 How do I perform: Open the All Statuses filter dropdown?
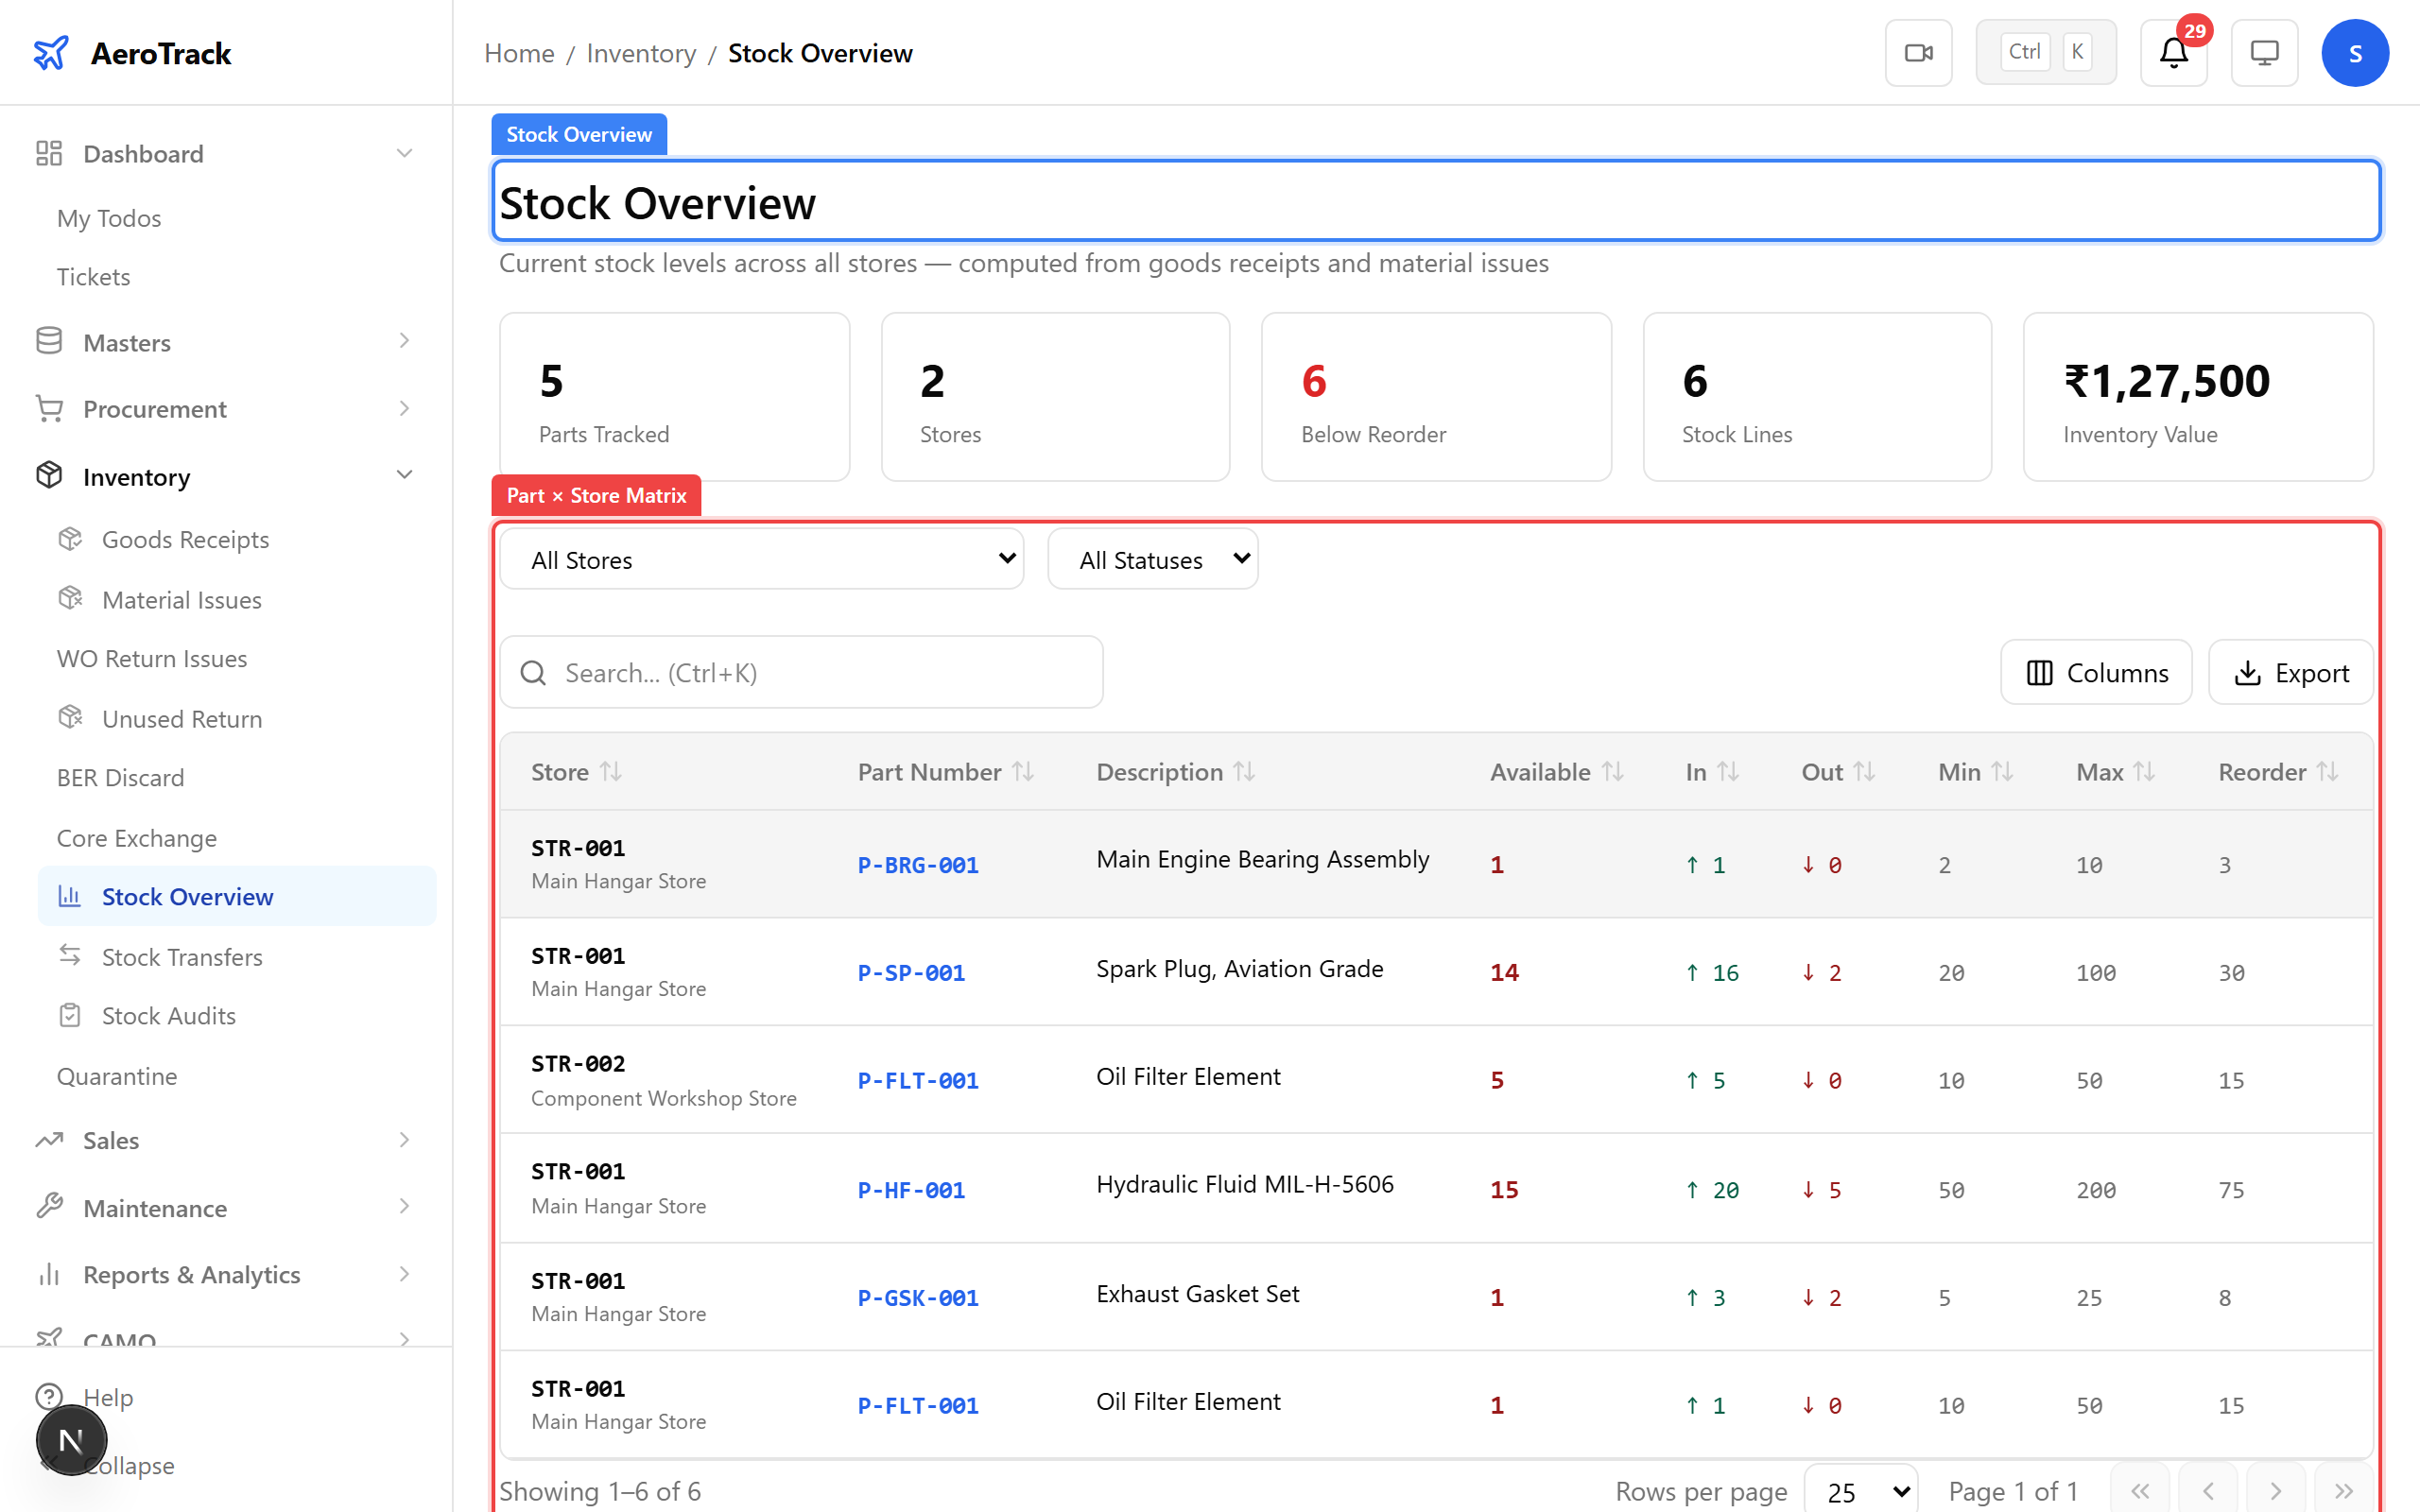pos(1152,560)
